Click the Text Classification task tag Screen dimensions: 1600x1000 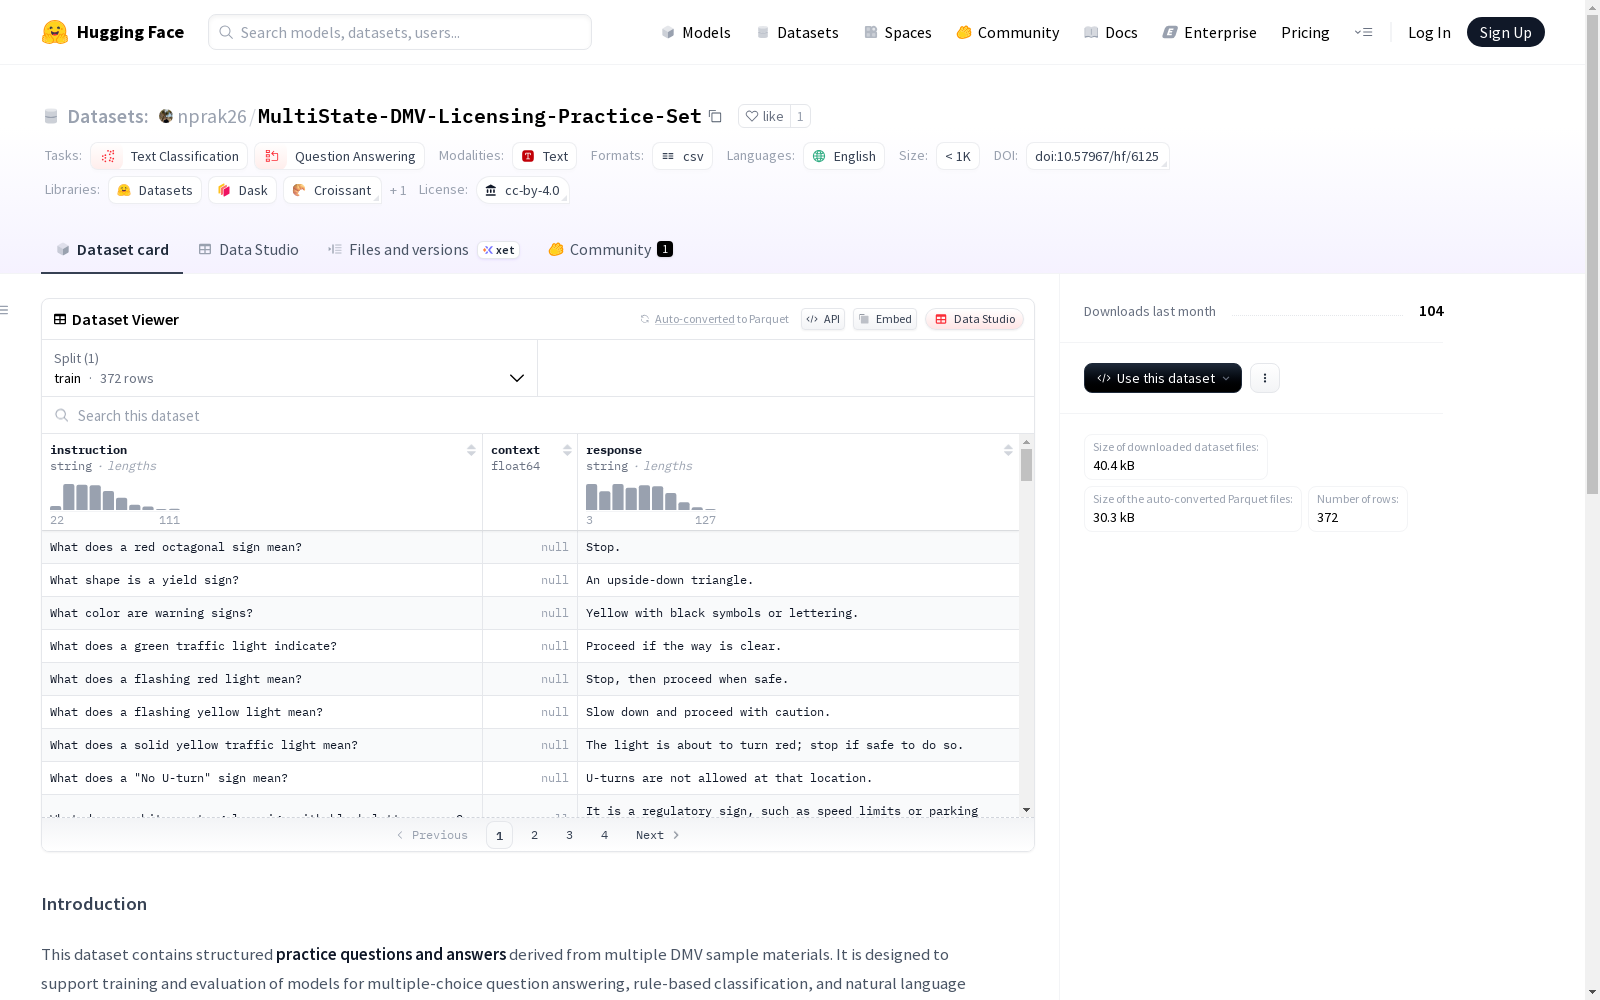tap(169, 156)
